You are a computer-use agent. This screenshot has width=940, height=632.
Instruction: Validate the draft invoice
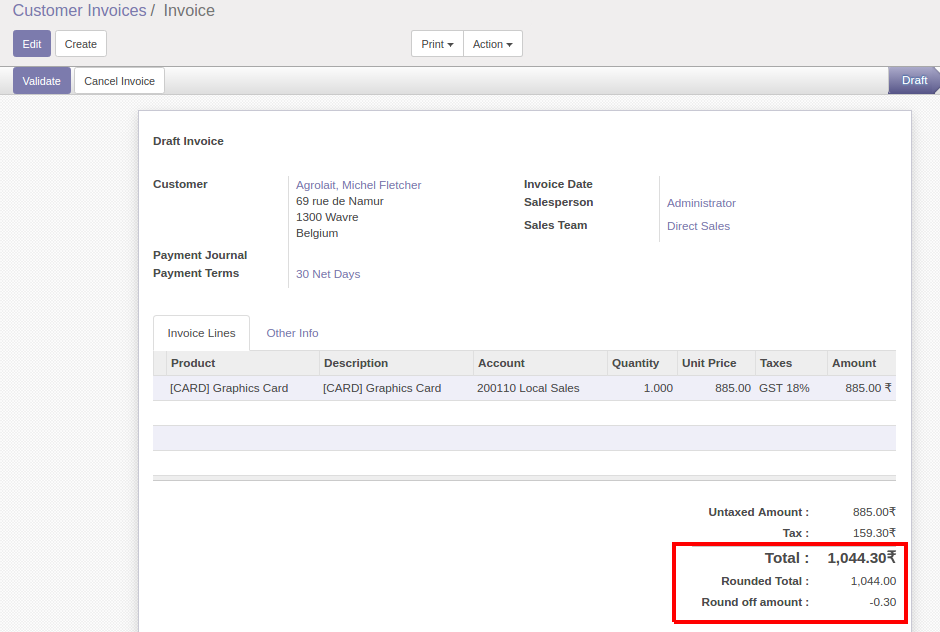coord(42,81)
